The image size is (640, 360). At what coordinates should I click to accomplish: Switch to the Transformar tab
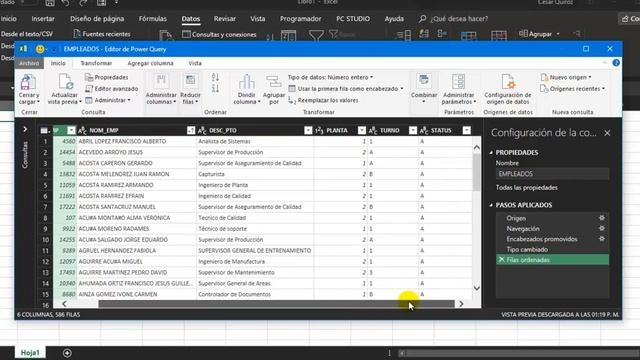tap(96, 63)
